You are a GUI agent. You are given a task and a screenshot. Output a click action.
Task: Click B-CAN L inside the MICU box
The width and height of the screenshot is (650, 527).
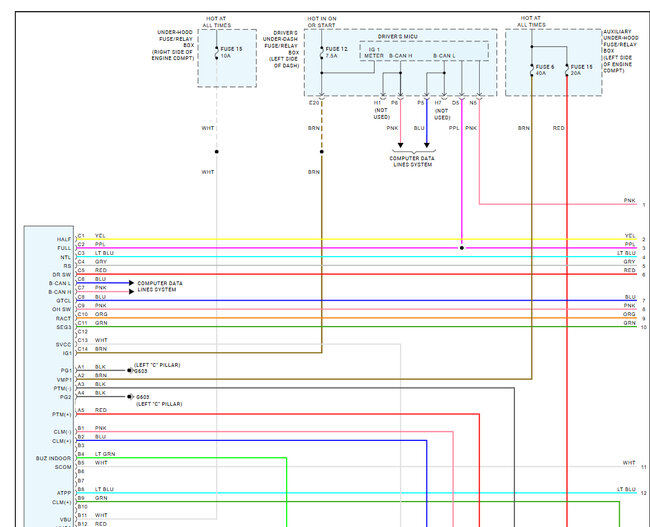click(444, 56)
